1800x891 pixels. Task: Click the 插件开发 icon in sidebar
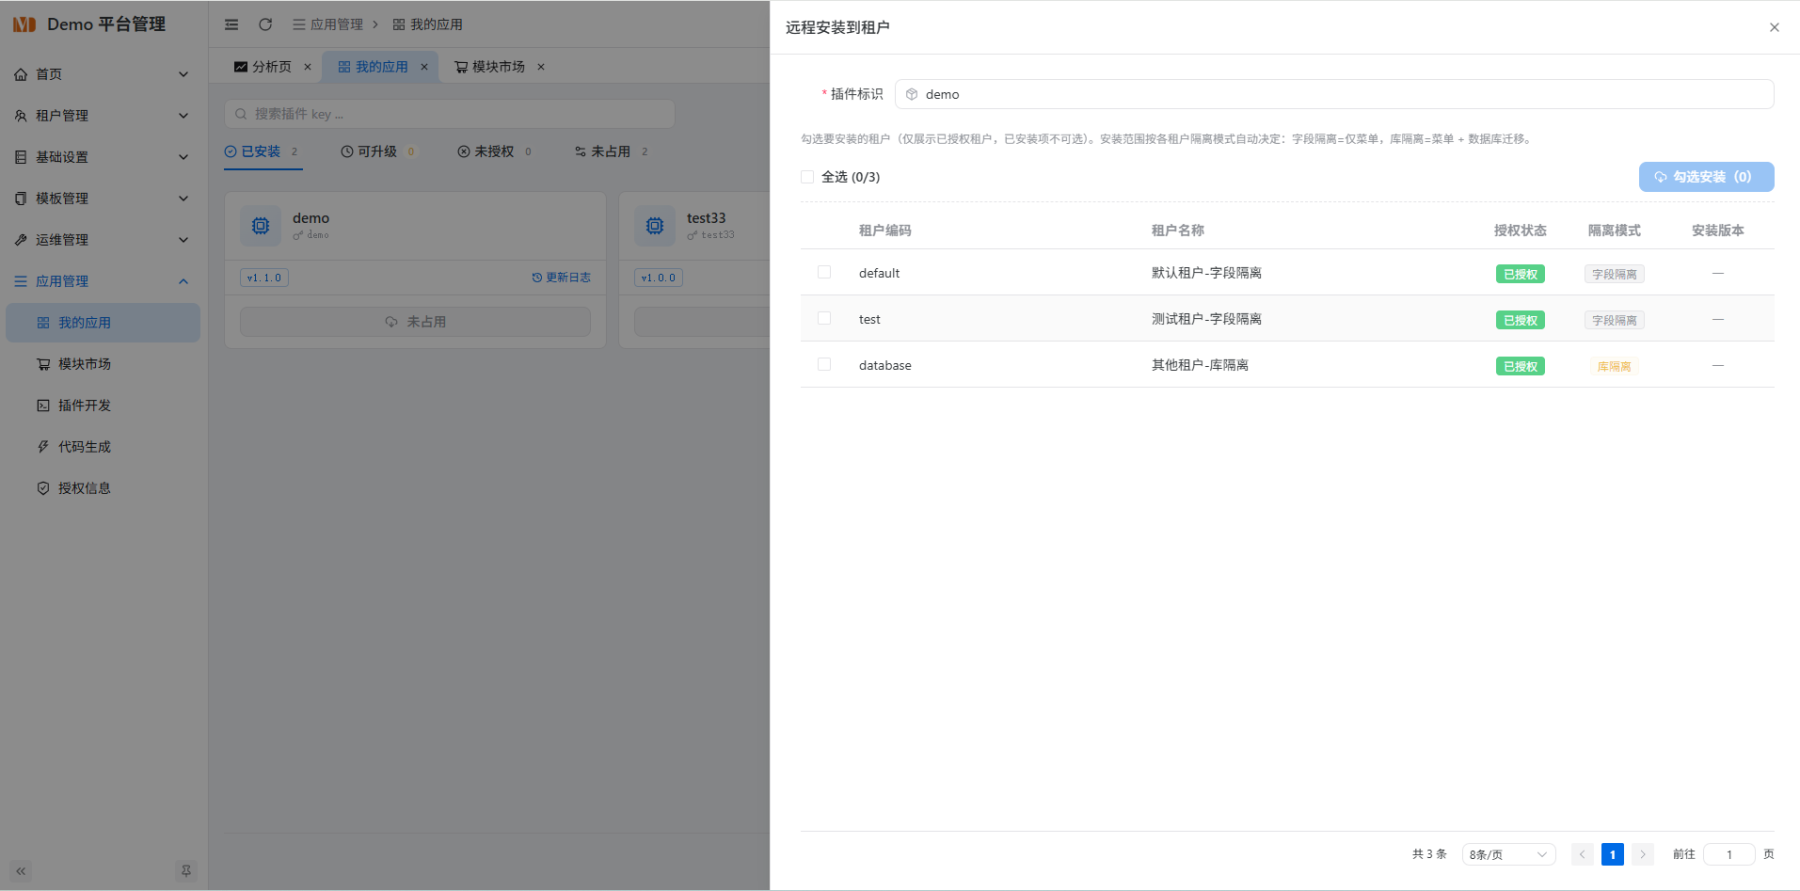43,405
